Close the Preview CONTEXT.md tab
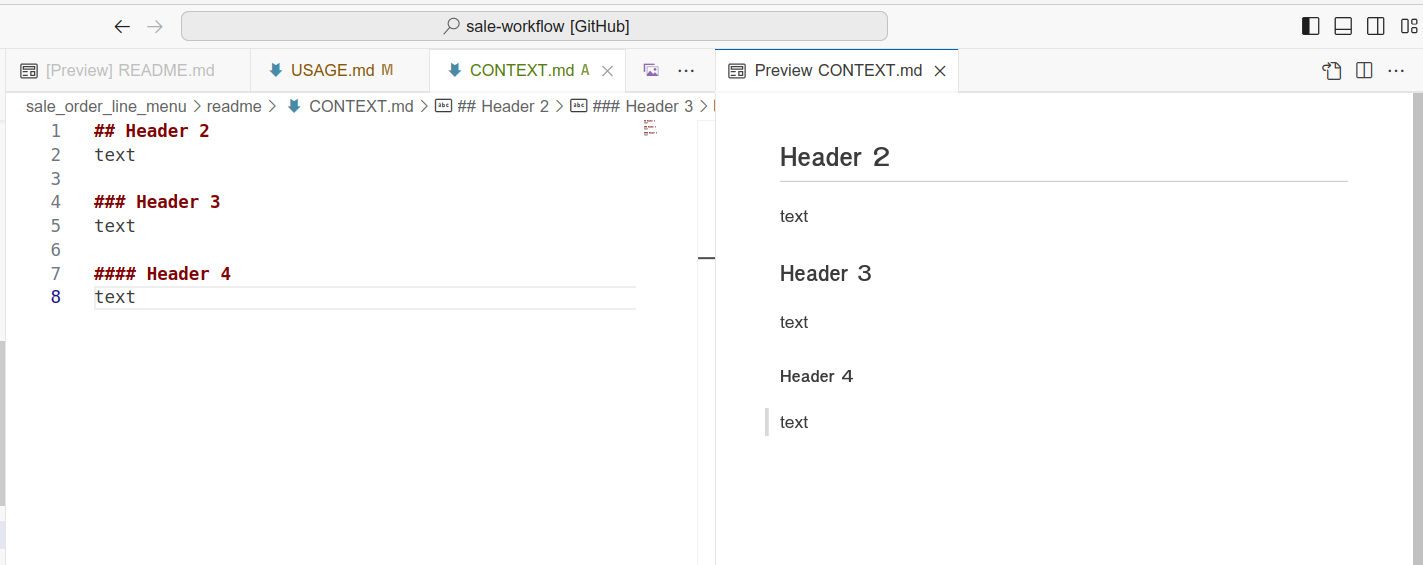1423x565 pixels. coord(940,70)
